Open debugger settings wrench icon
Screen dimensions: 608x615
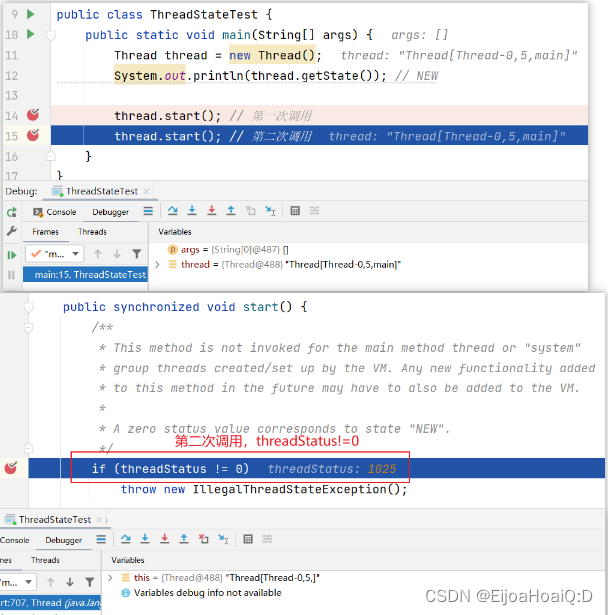[x=12, y=231]
